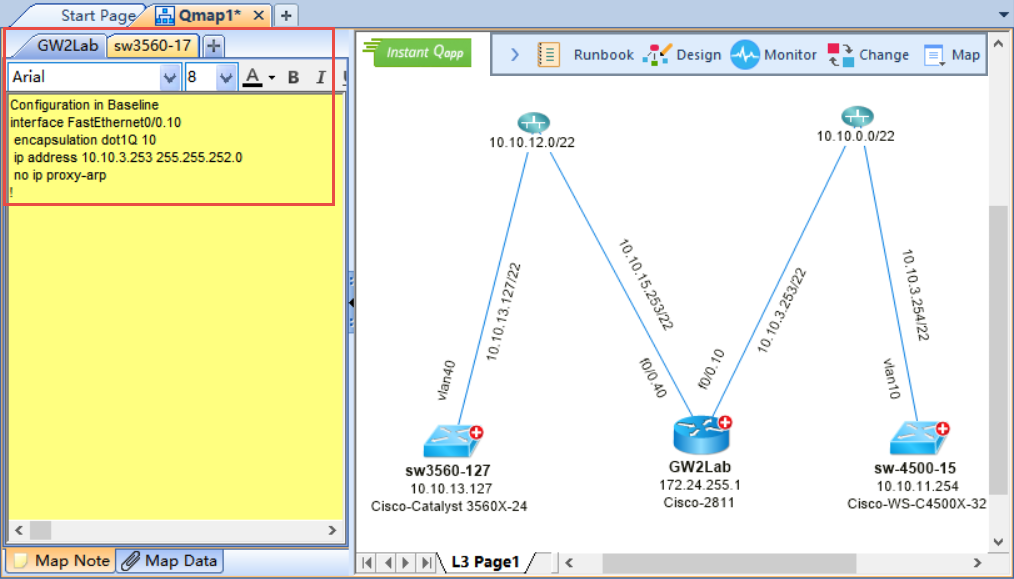This screenshot has height=579, width=1014.
Task: Click the Cisco-2811 model label
Action: (x=699, y=503)
